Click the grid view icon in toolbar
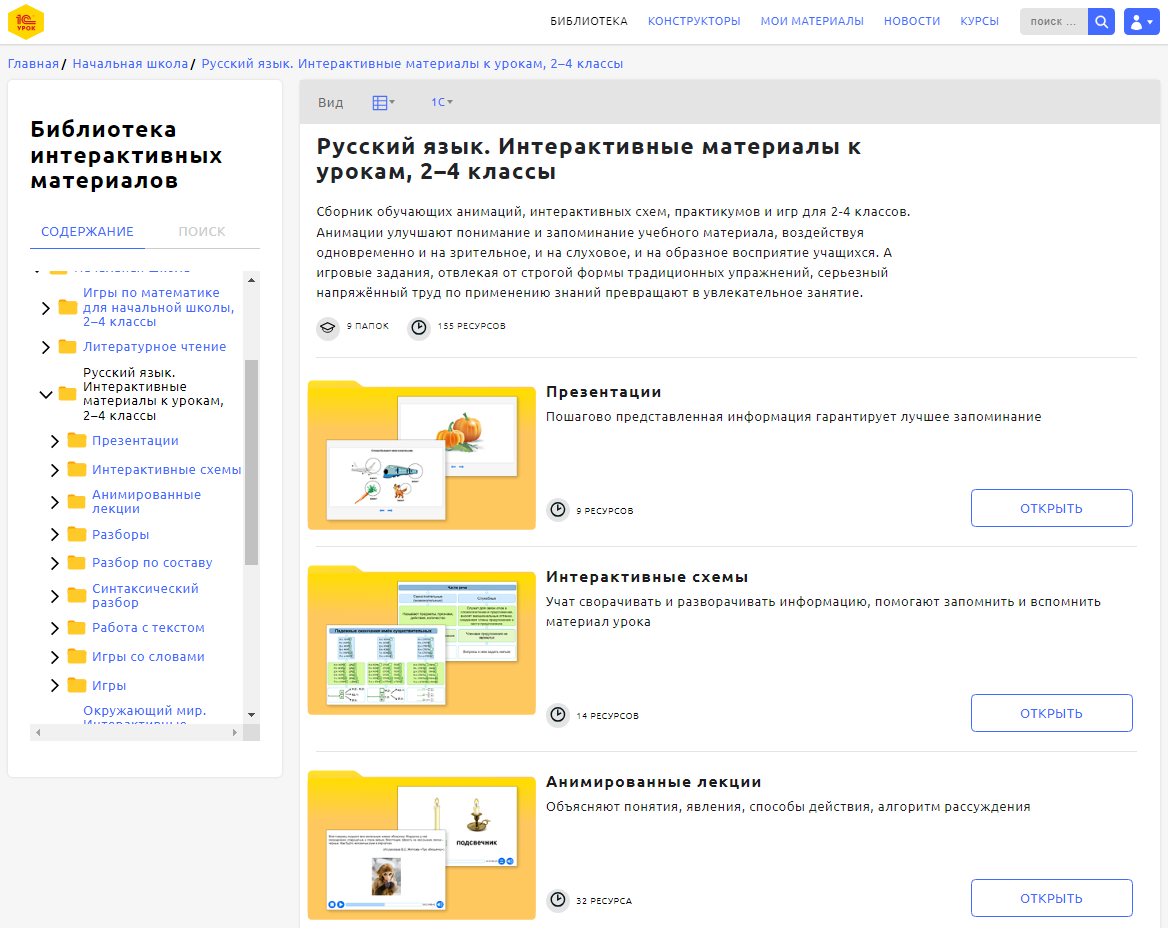 pos(379,101)
